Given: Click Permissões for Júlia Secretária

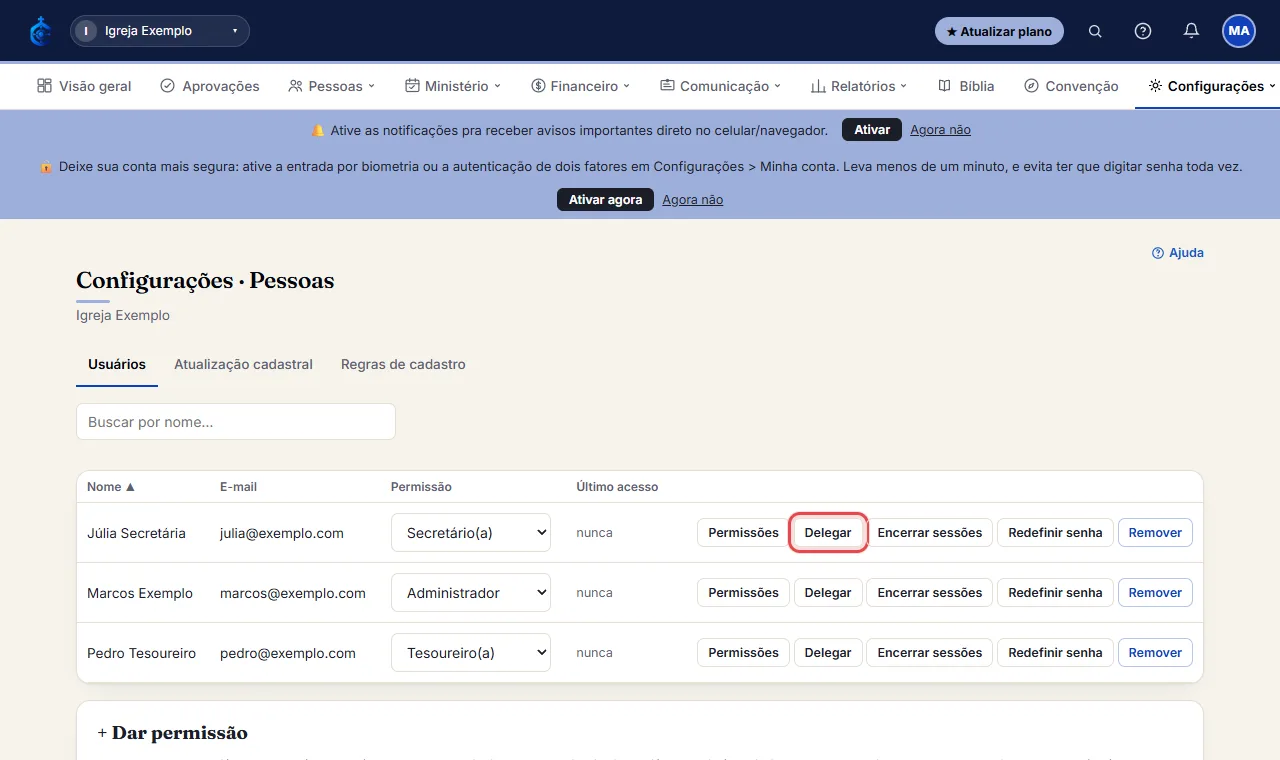Looking at the screenshot, I should (743, 533).
